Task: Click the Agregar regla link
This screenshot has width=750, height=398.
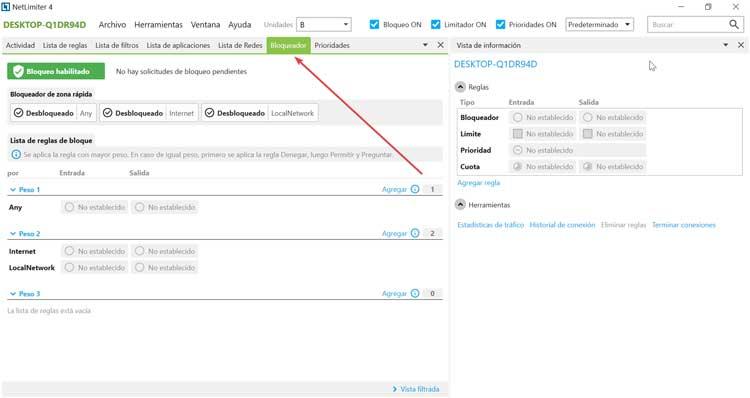Action: (x=478, y=183)
